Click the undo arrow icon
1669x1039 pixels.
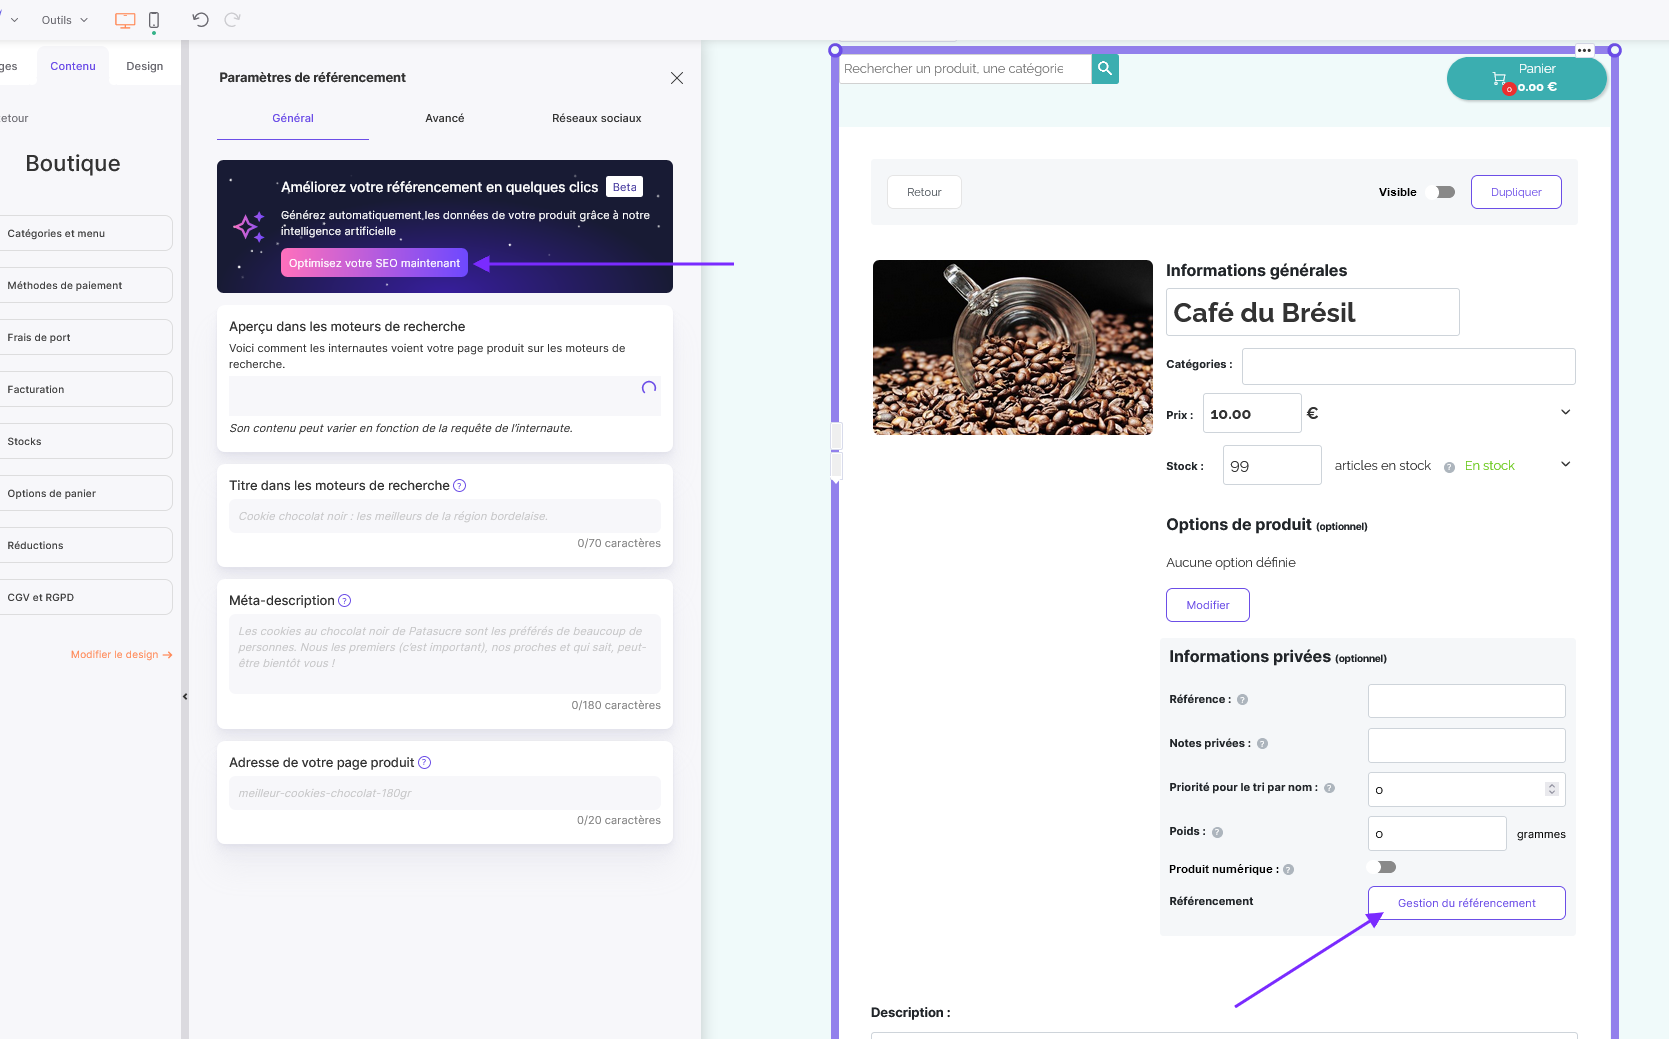coord(200,20)
